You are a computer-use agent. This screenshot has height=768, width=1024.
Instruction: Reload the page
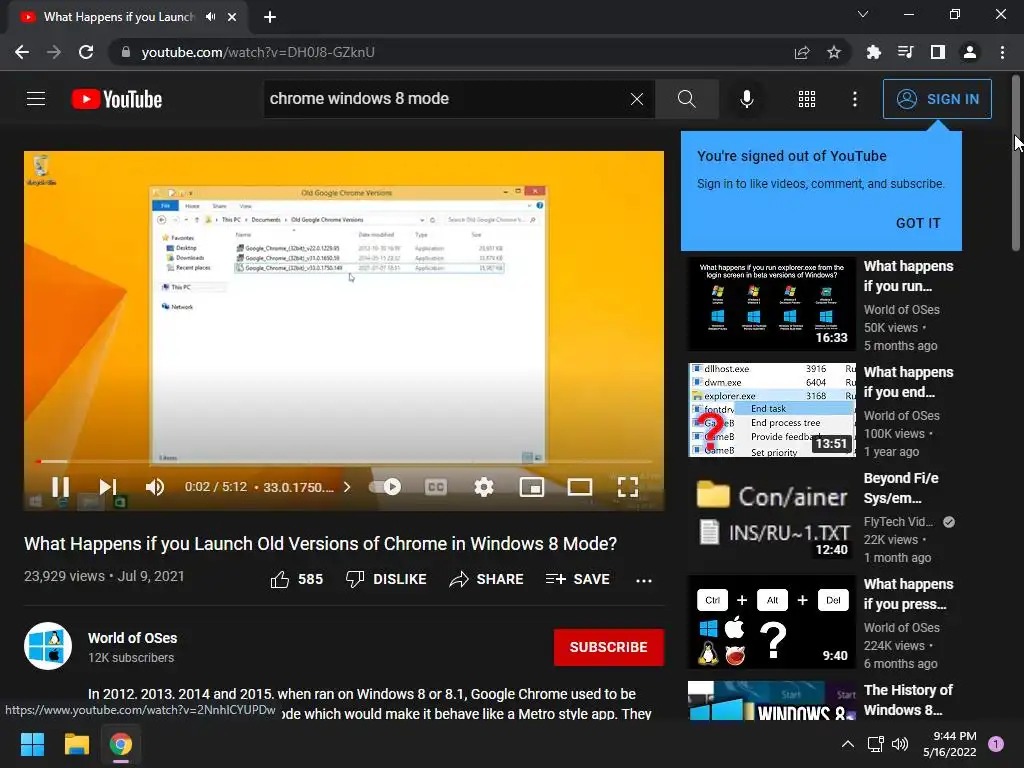pyautogui.click(x=86, y=52)
